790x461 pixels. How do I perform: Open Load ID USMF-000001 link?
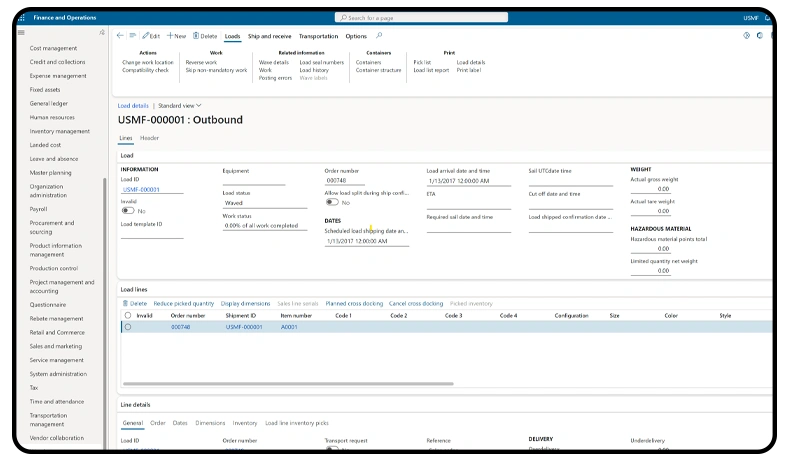(141, 189)
